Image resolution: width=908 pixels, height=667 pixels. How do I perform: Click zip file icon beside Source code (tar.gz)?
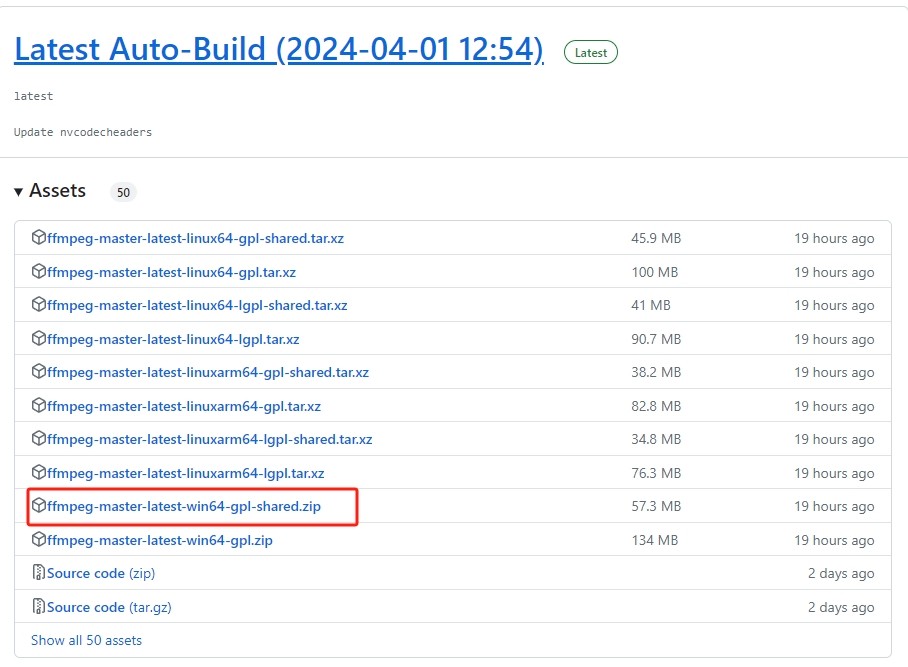[38, 606]
